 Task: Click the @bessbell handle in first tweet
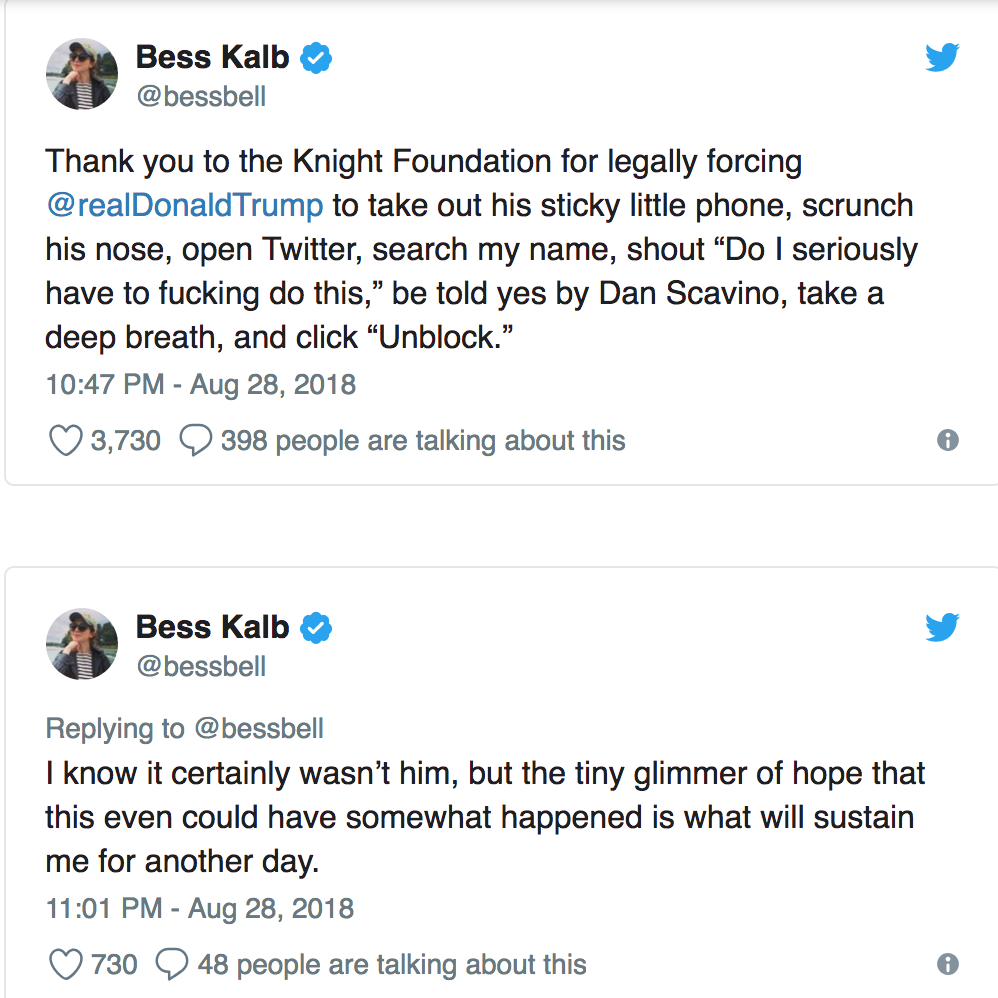click(200, 97)
